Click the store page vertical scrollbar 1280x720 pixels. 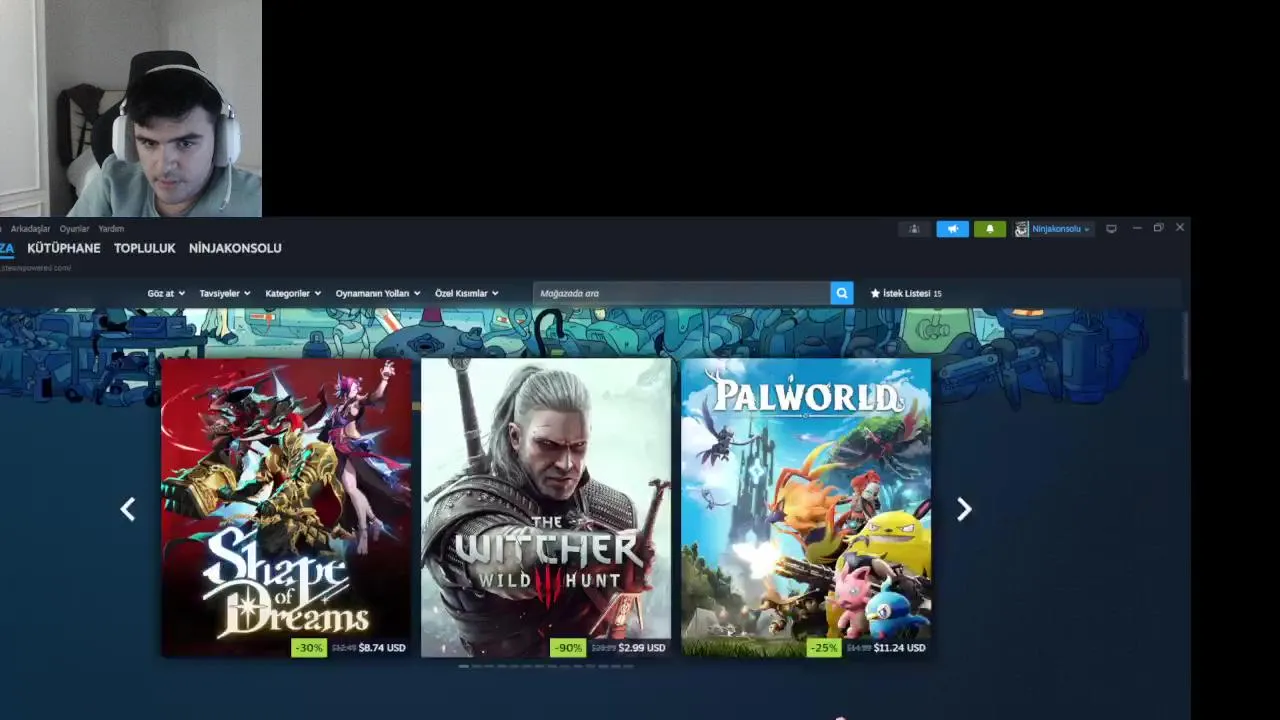tap(1186, 345)
